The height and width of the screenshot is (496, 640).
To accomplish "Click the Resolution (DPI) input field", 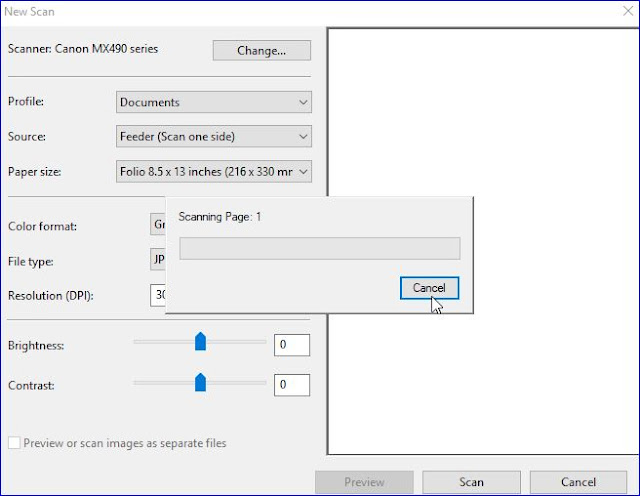I will point(158,295).
